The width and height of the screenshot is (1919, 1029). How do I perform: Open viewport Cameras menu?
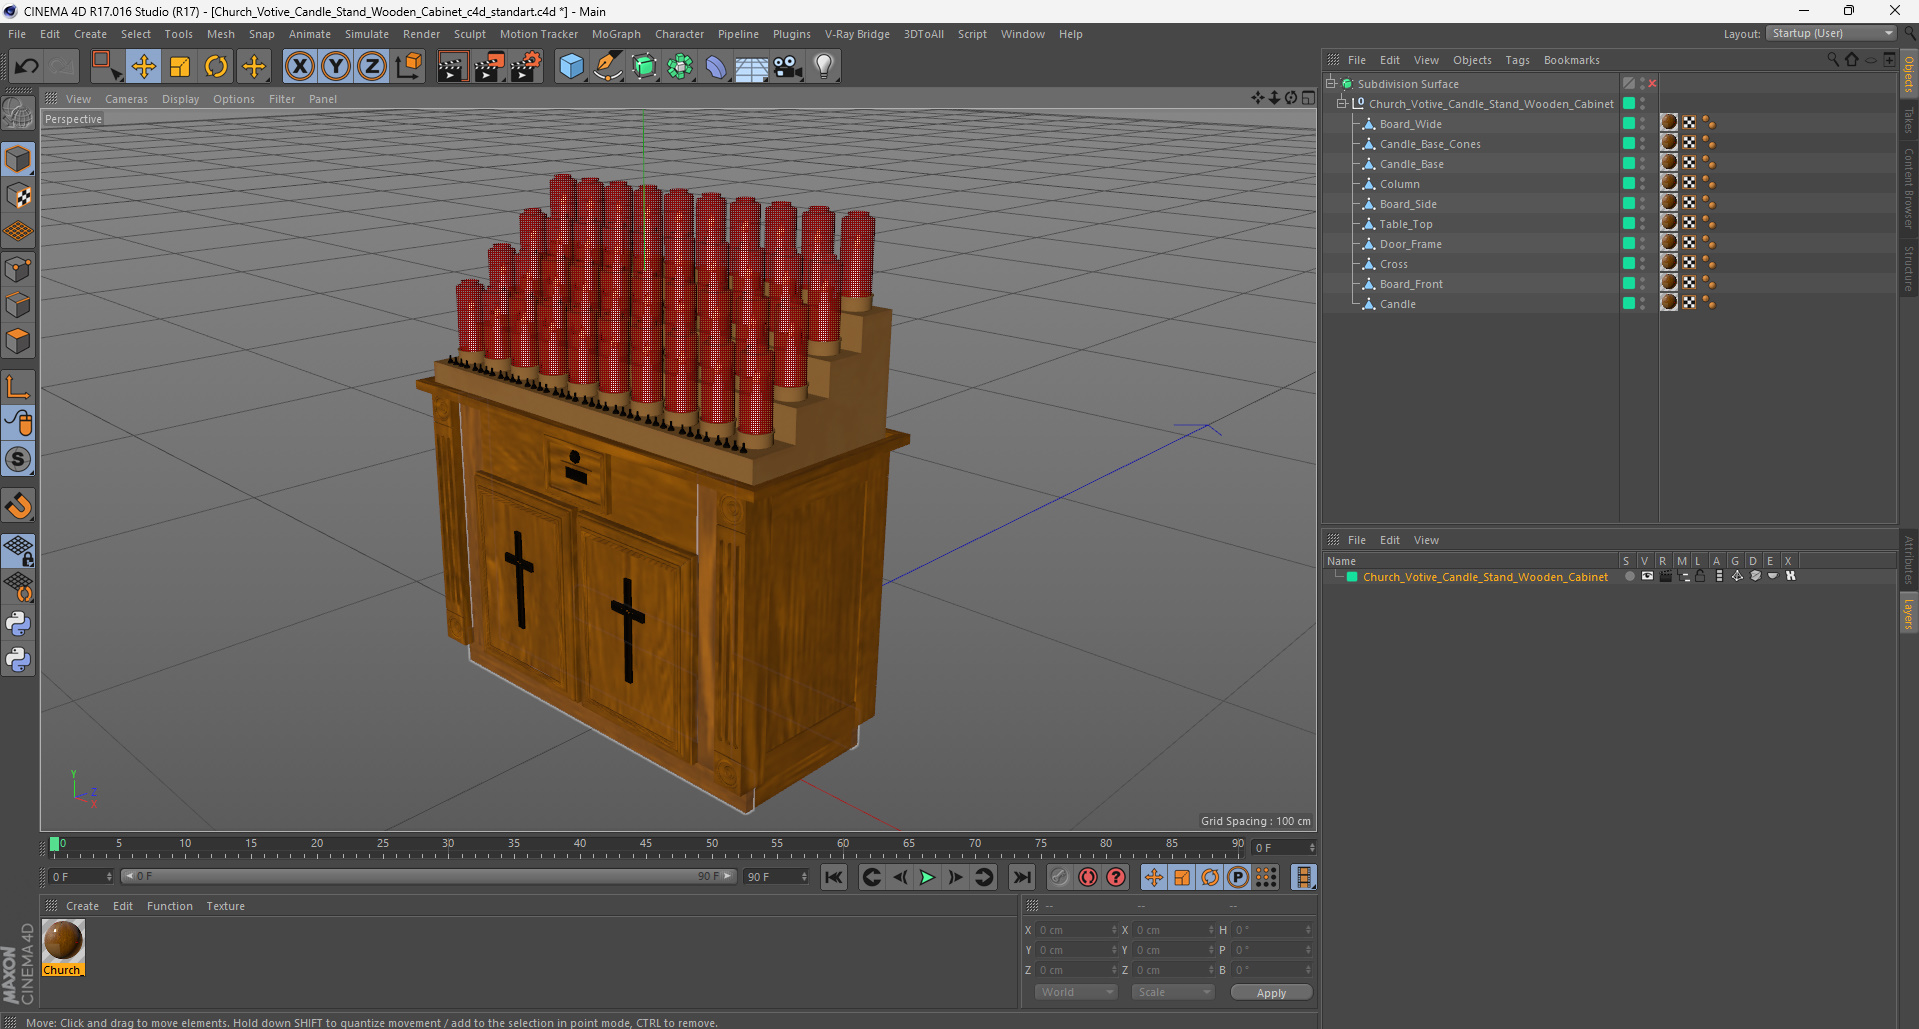[x=126, y=99]
